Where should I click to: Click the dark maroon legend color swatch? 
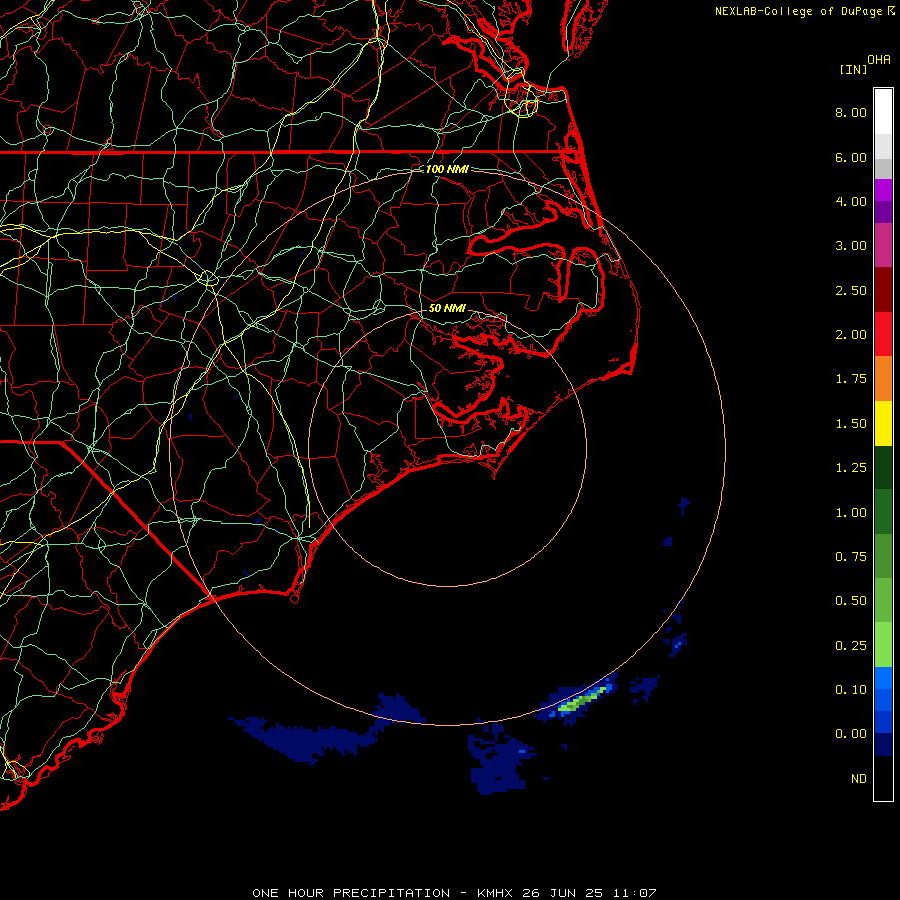[883, 290]
